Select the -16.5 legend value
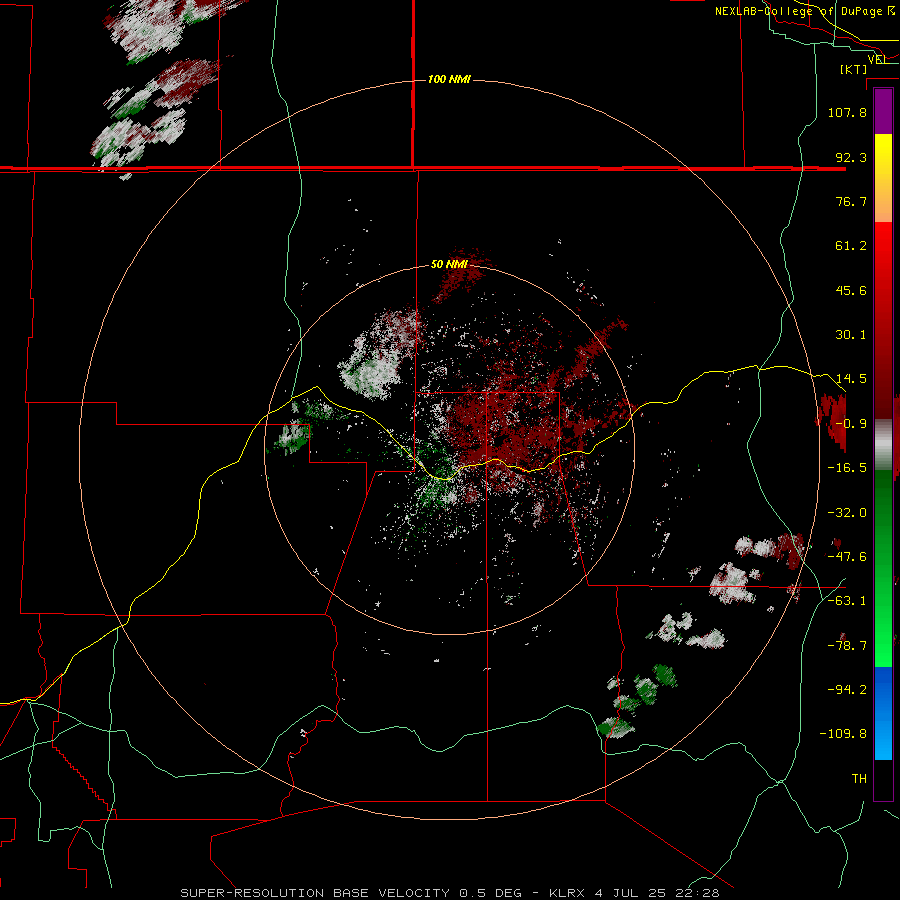Image resolution: width=900 pixels, height=900 pixels. 847,468
